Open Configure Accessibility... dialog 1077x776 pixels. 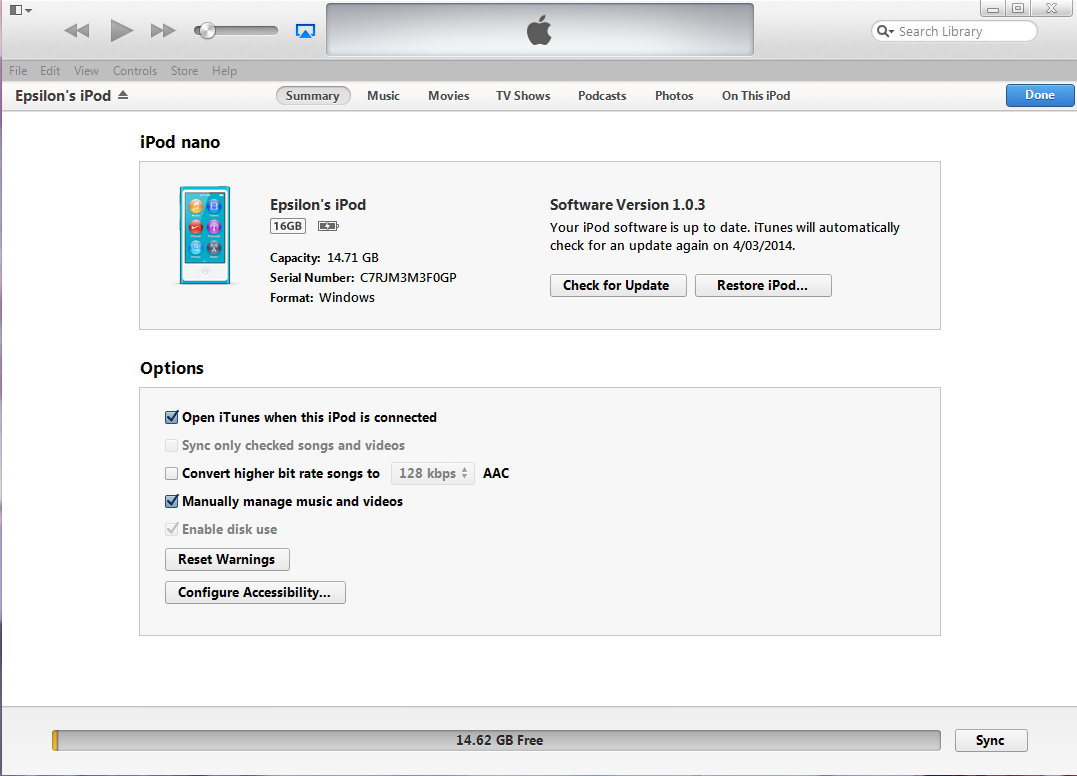pyautogui.click(x=256, y=593)
